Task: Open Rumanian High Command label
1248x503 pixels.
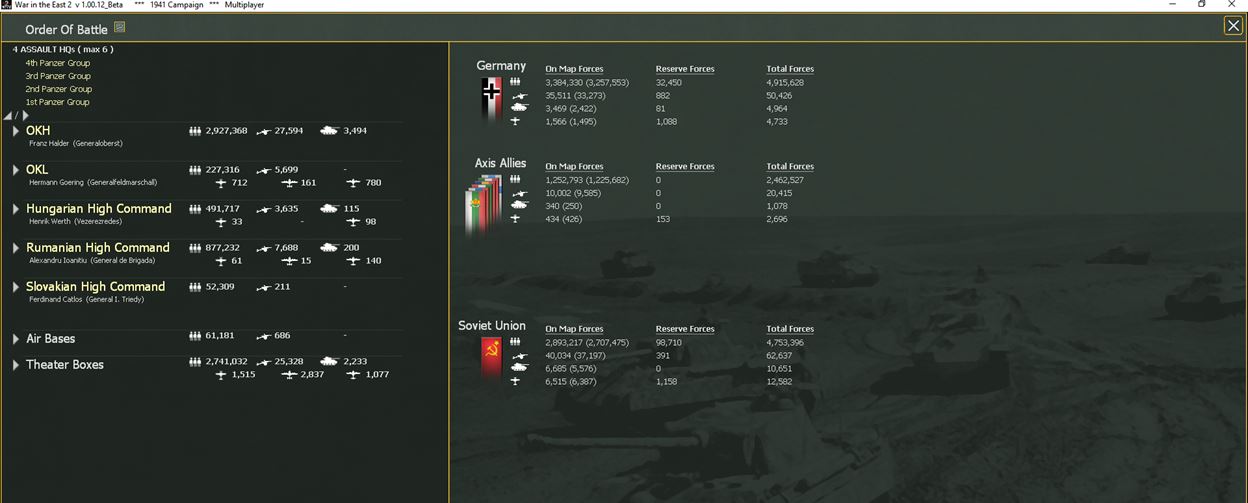Action: 98,248
